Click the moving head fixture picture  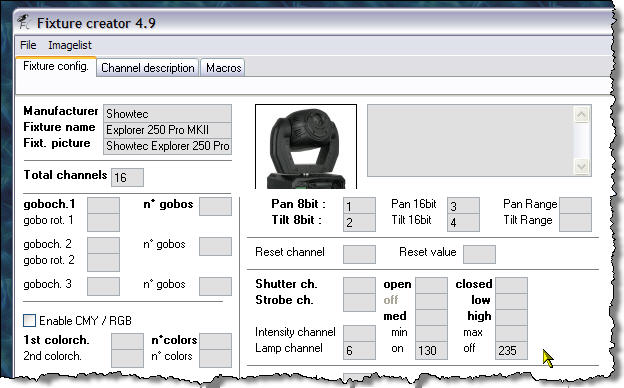click(306, 146)
